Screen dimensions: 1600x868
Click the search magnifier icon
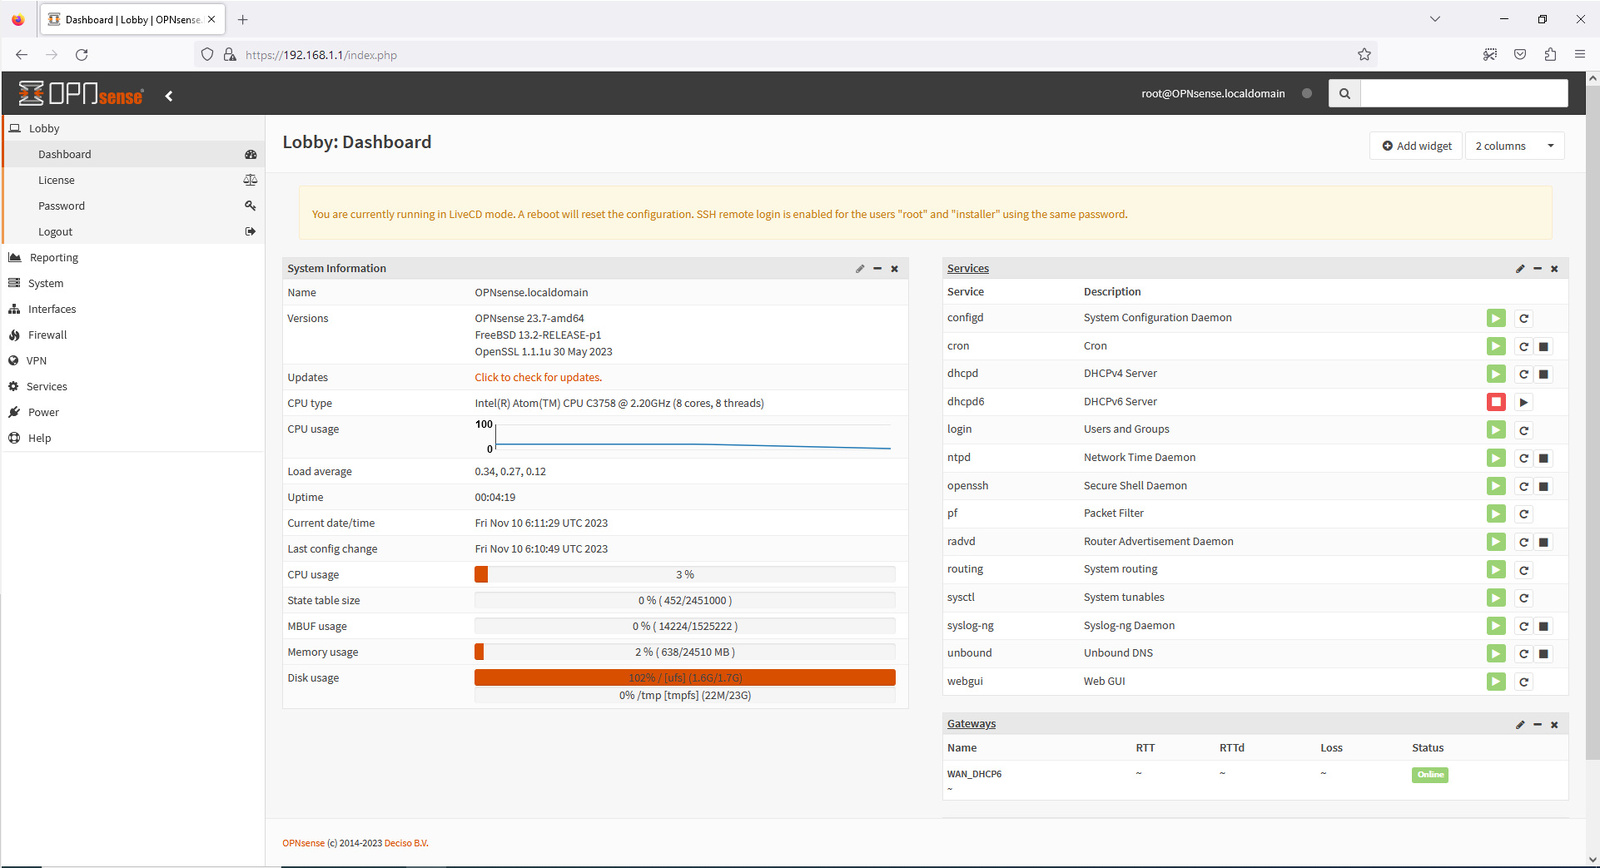pos(1344,93)
